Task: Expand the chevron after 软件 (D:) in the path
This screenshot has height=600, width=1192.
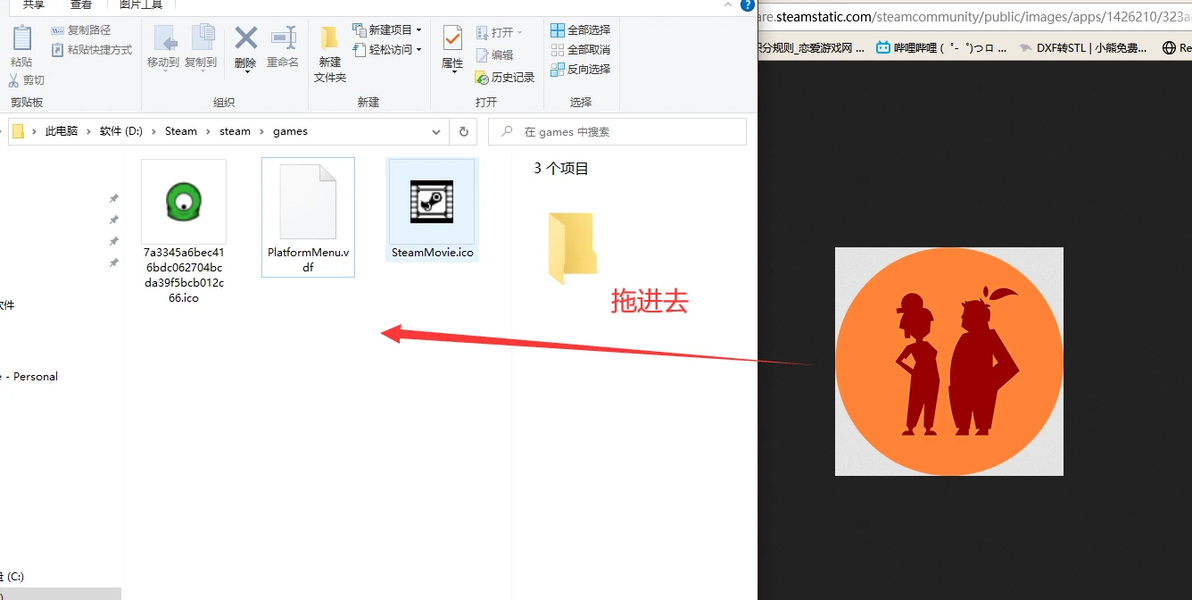Action: [154, 132]
